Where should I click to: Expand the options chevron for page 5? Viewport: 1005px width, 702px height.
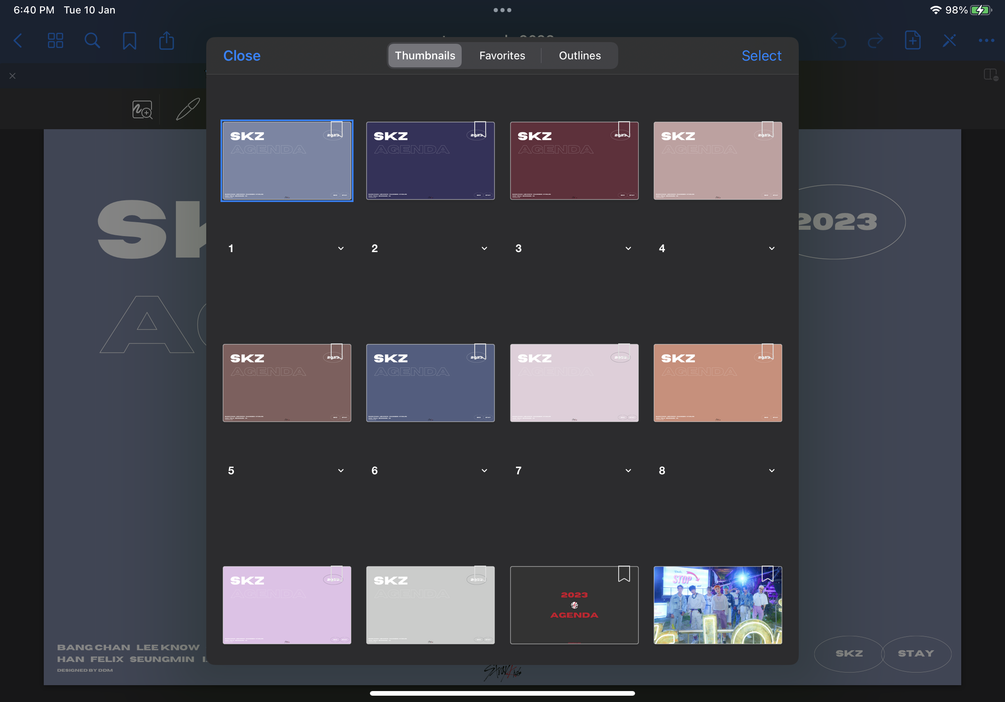point(341,471)
